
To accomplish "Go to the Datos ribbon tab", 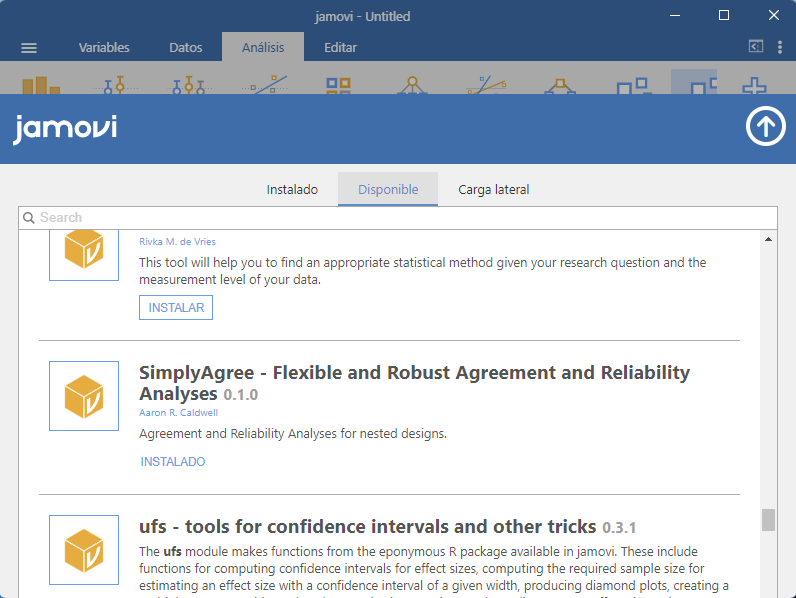I will (186, 47).
